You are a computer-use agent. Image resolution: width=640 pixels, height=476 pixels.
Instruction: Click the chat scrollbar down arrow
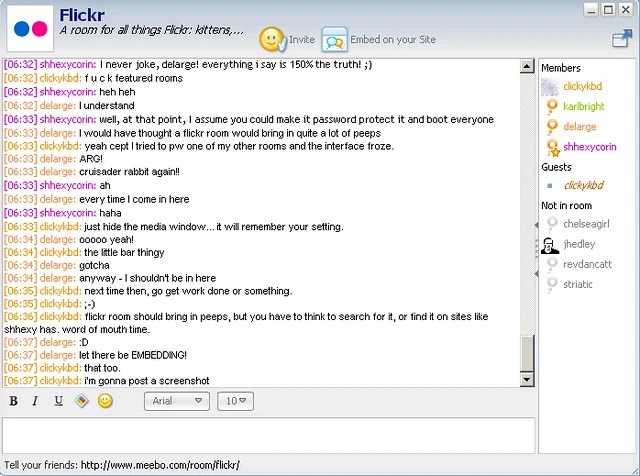[527, 380]
